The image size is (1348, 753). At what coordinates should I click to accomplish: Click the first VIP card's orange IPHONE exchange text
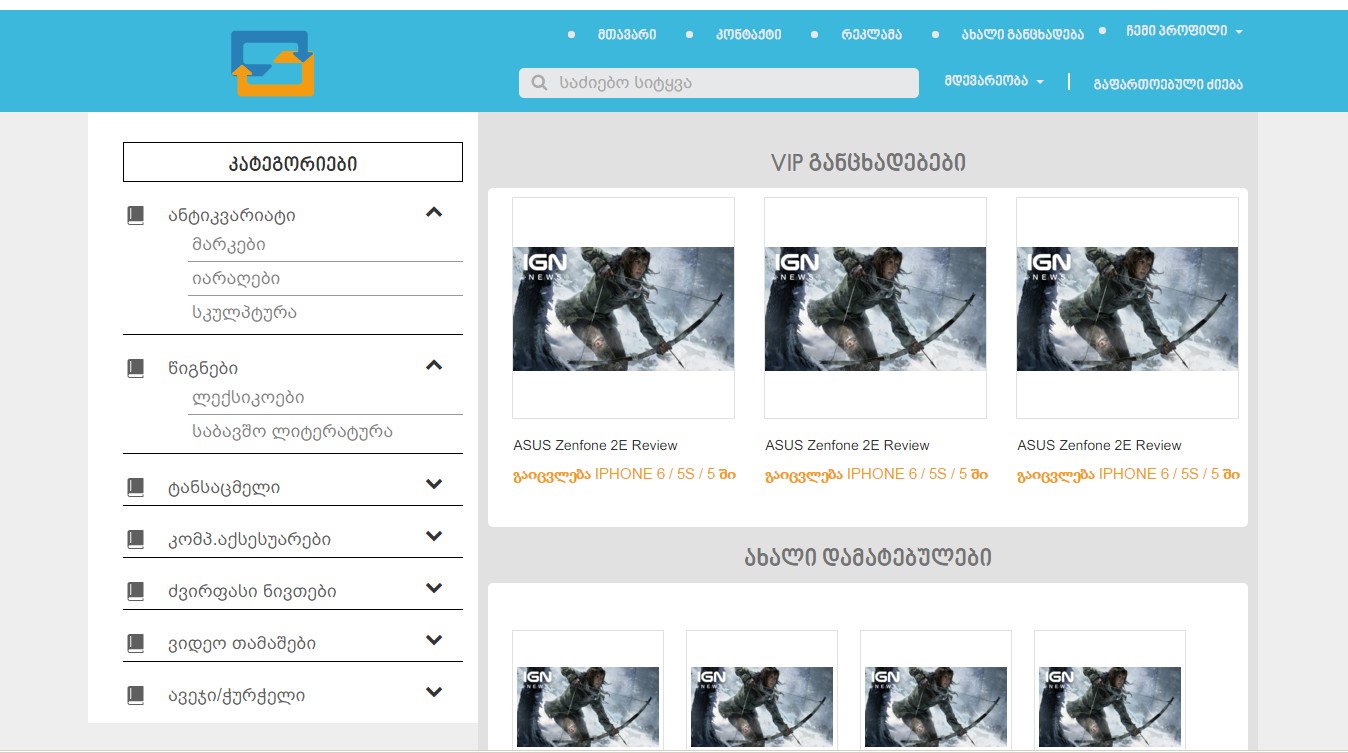(x=625, y=474)
